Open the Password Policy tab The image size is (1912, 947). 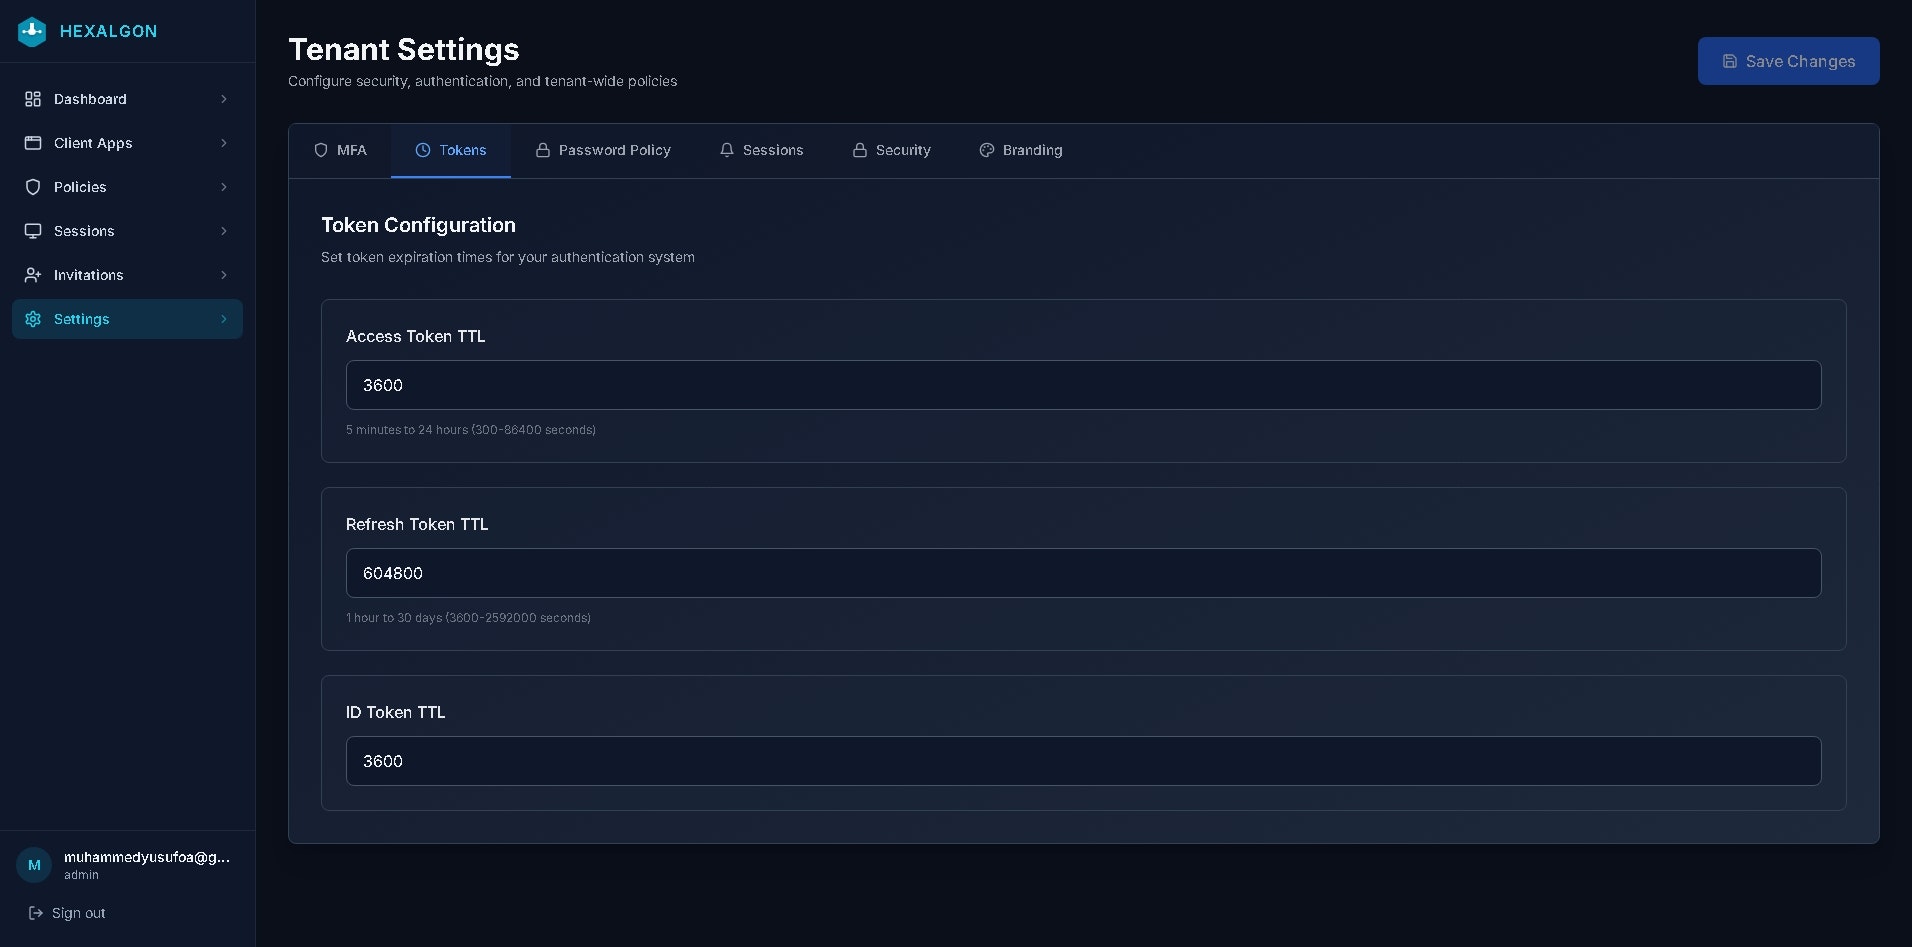click(x=603, y=150)
